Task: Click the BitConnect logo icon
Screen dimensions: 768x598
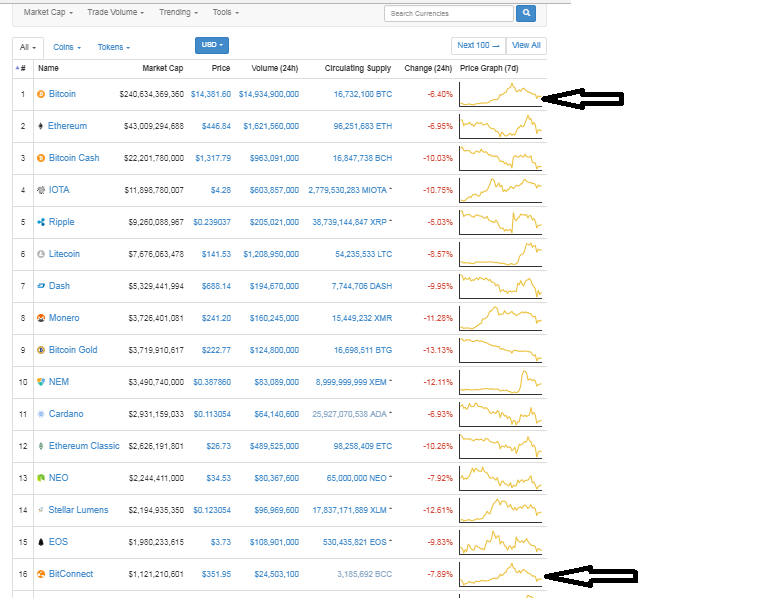Action: coord(41,574)
